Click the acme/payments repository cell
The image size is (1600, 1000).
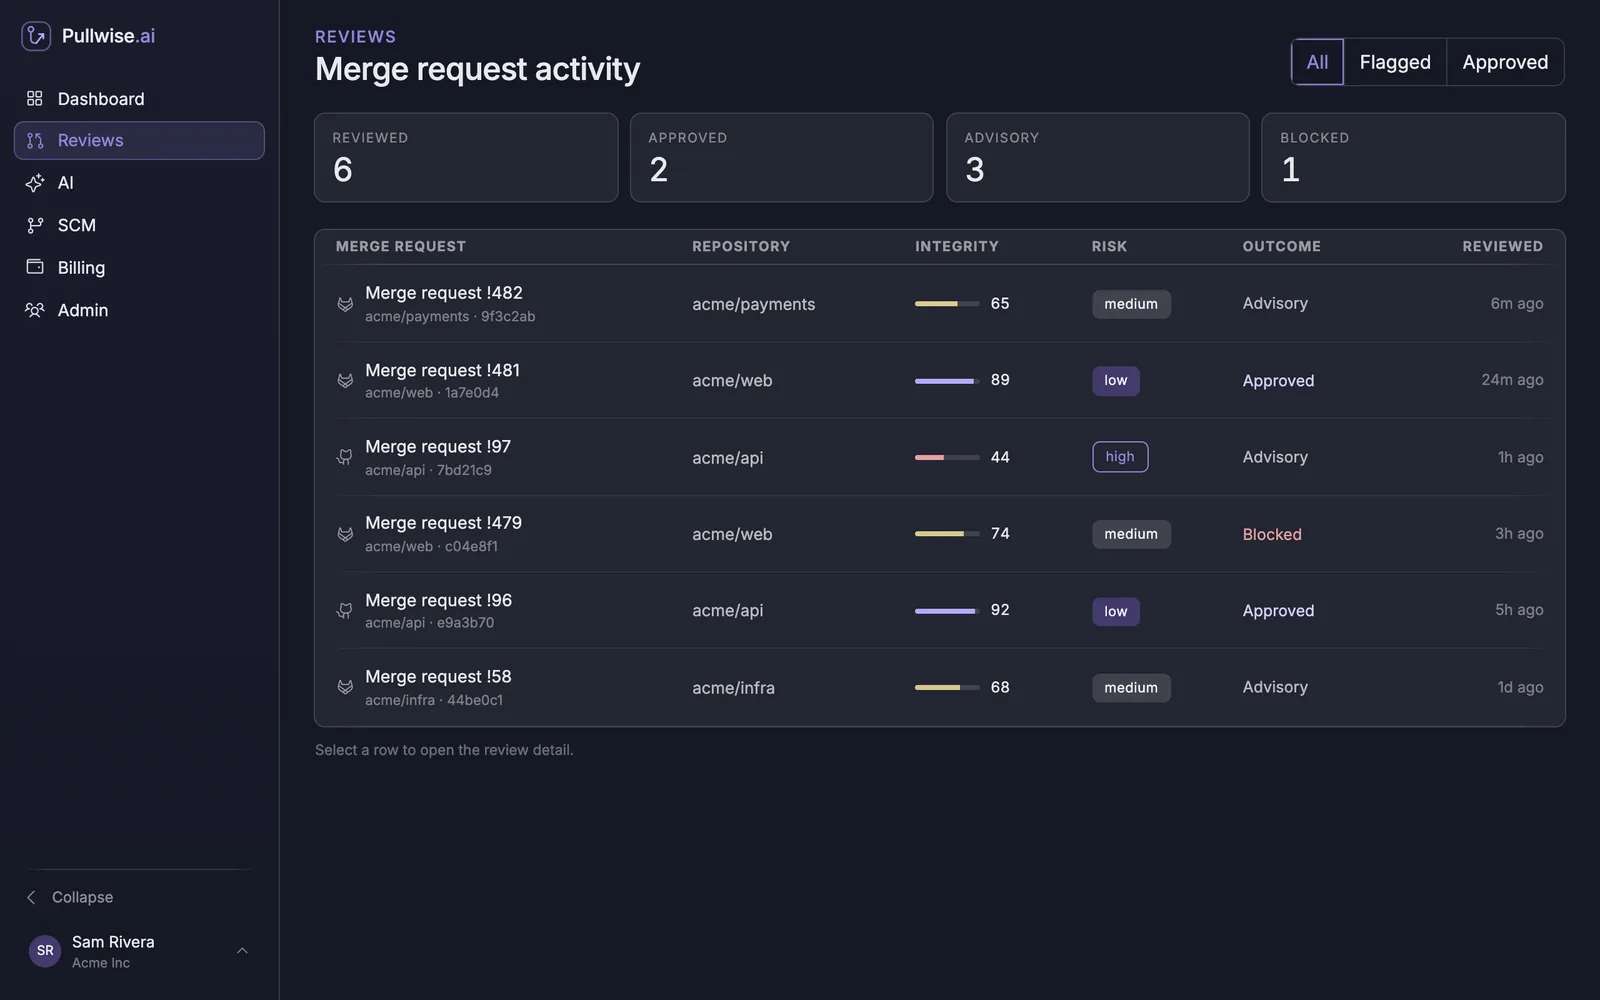pyautogui.click(x=754, y=304)
